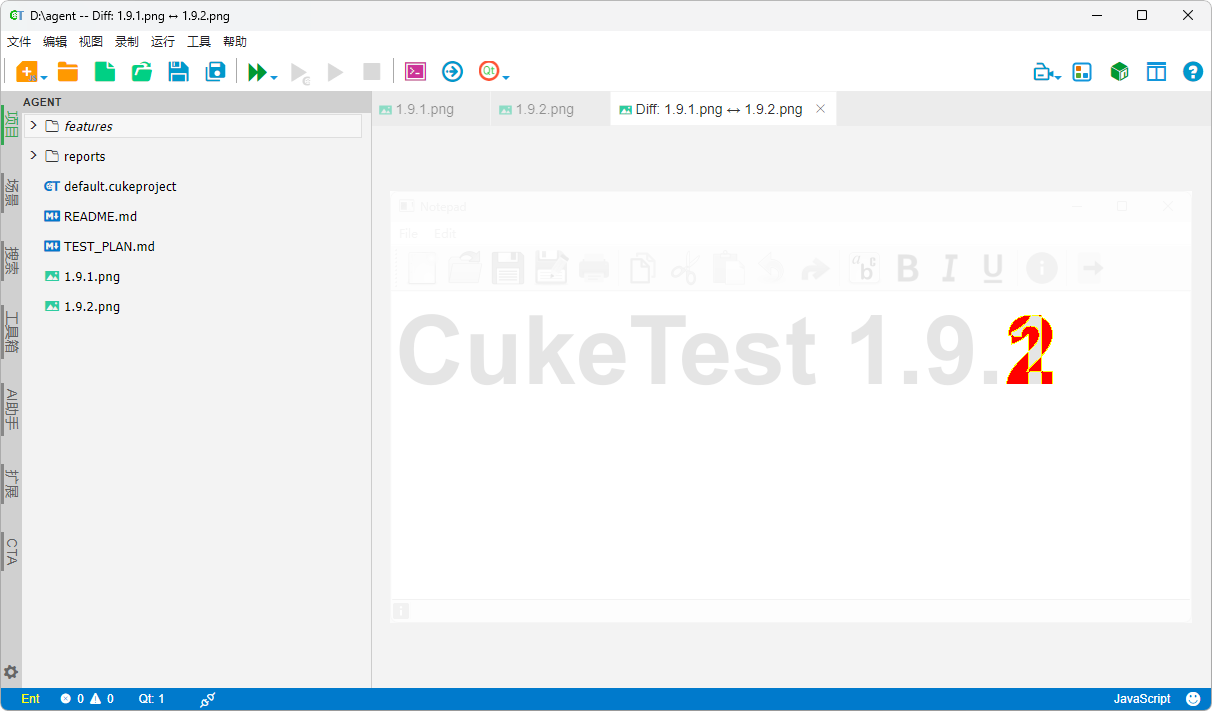The image size is (1212, 711).
Task: Expand the reports folder chevron
Action: (33, 156)
